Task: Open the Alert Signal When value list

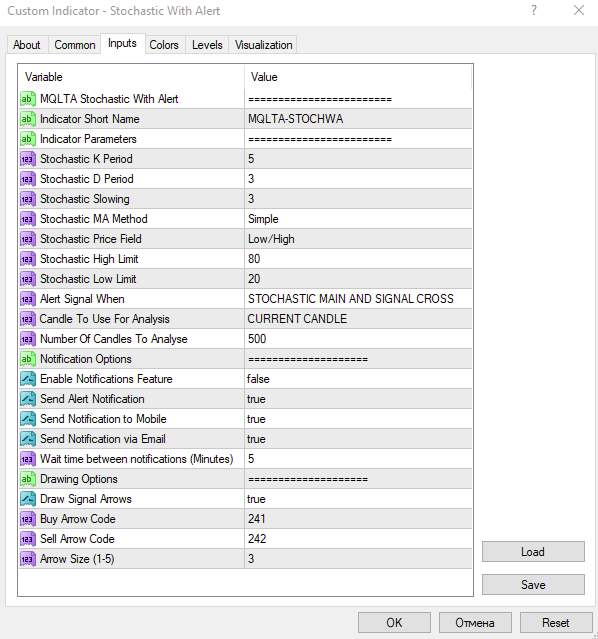Action: click(358, 299)
